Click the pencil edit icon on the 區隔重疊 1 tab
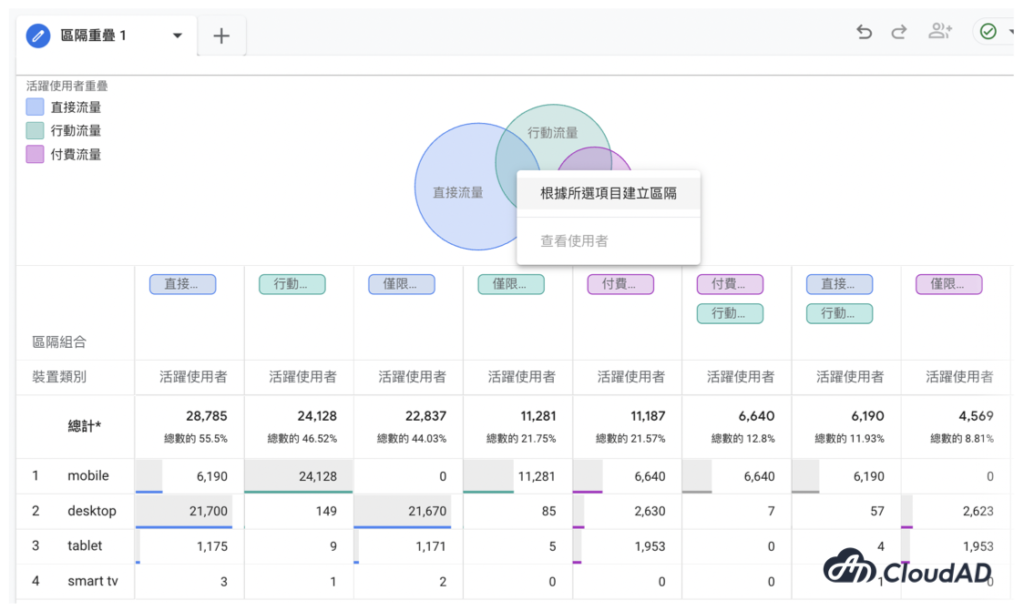1024x611 pixels. pos(38,35)
